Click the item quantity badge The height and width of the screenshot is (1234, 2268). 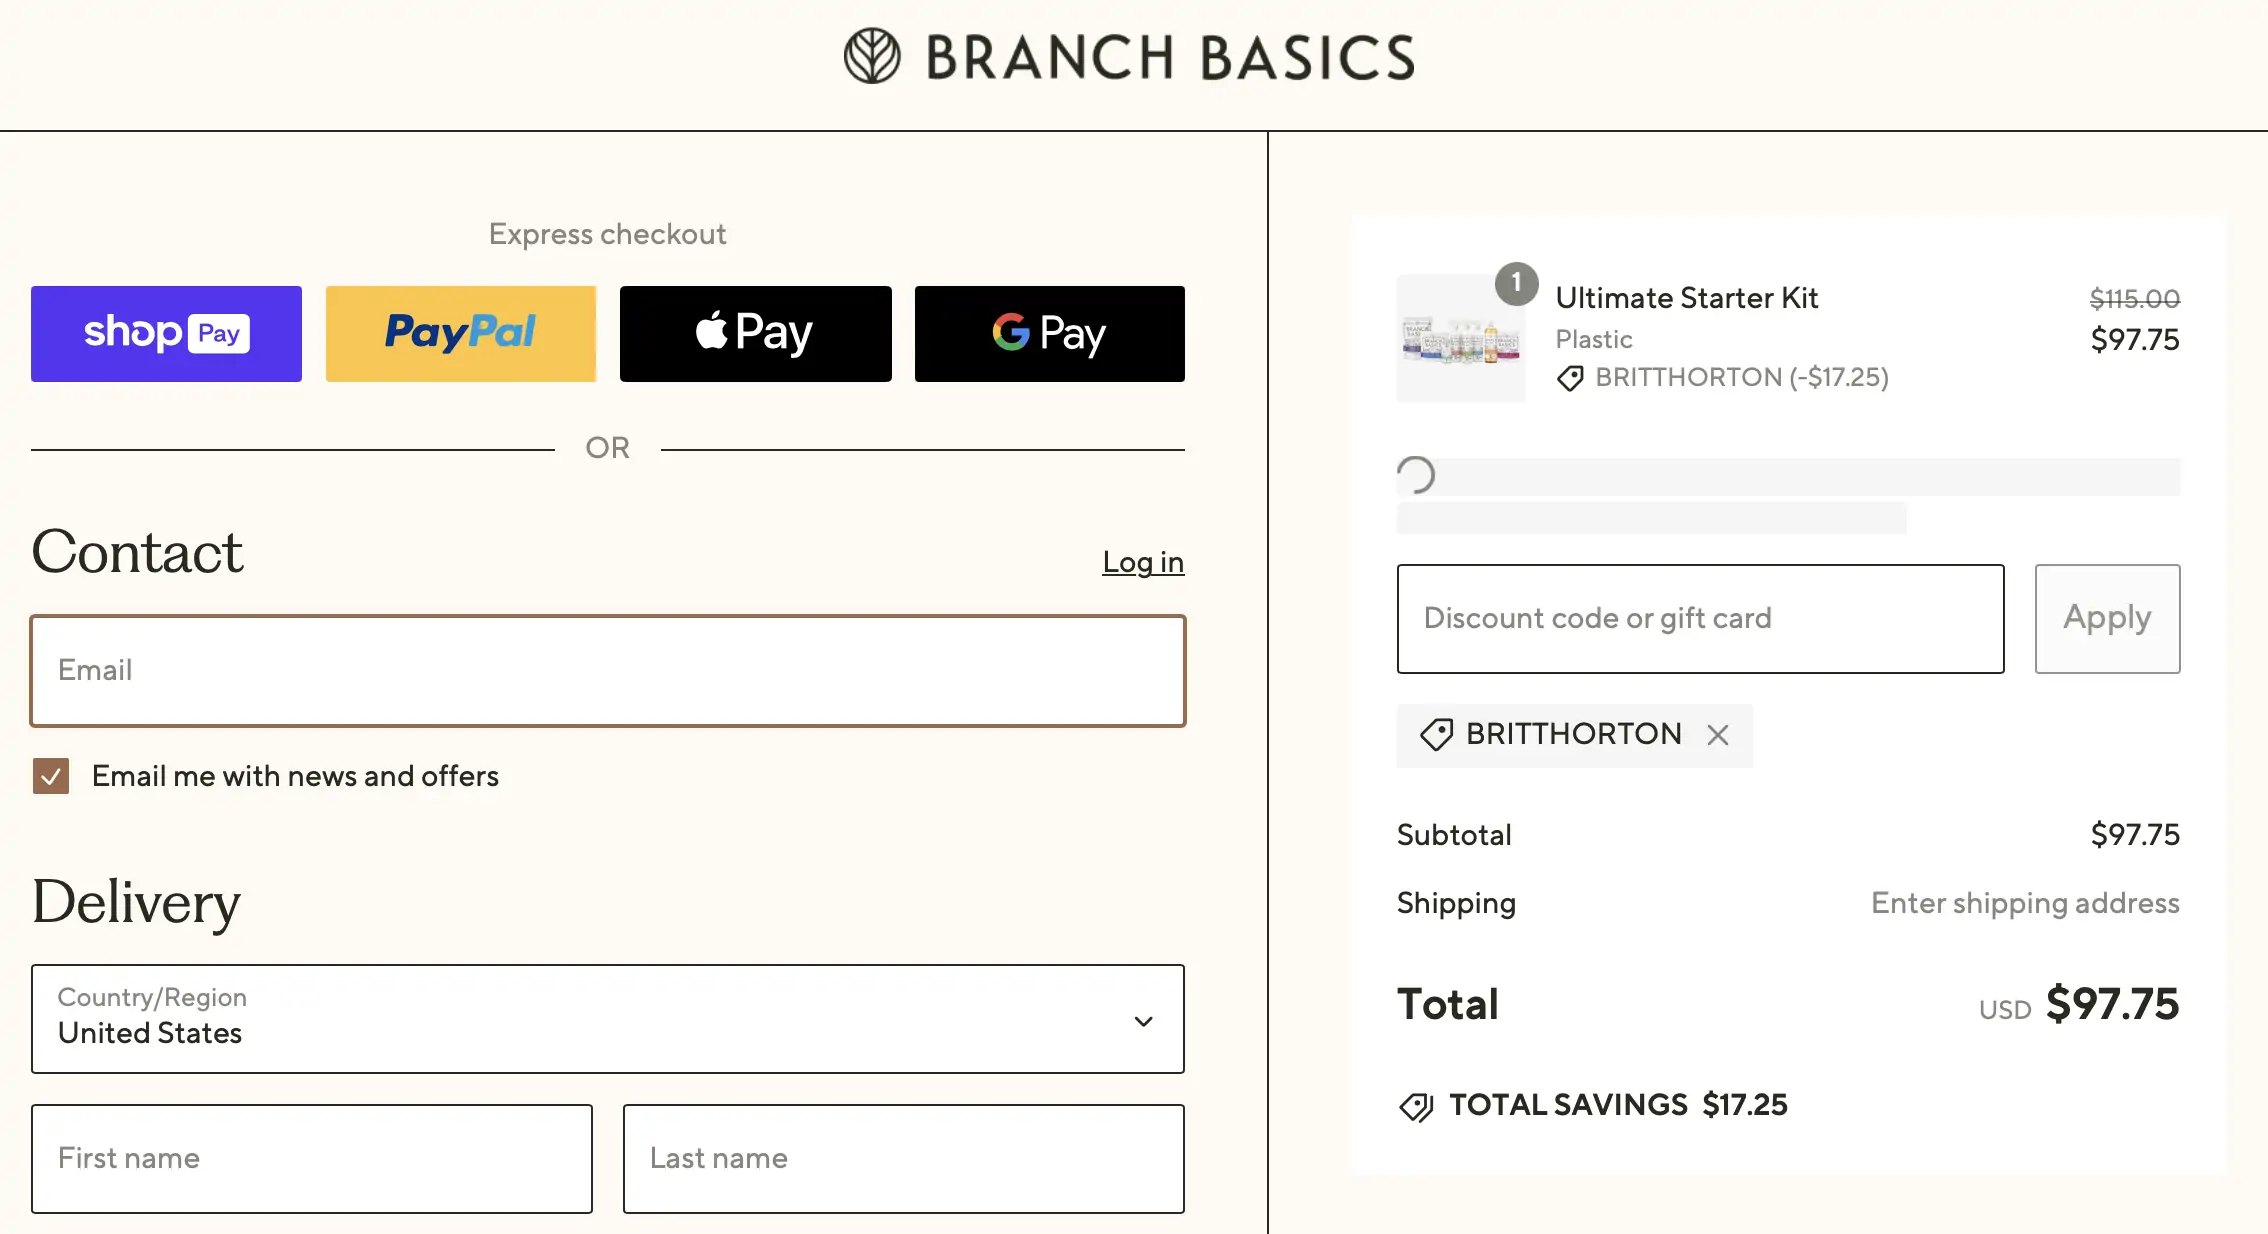(1517, 284)
